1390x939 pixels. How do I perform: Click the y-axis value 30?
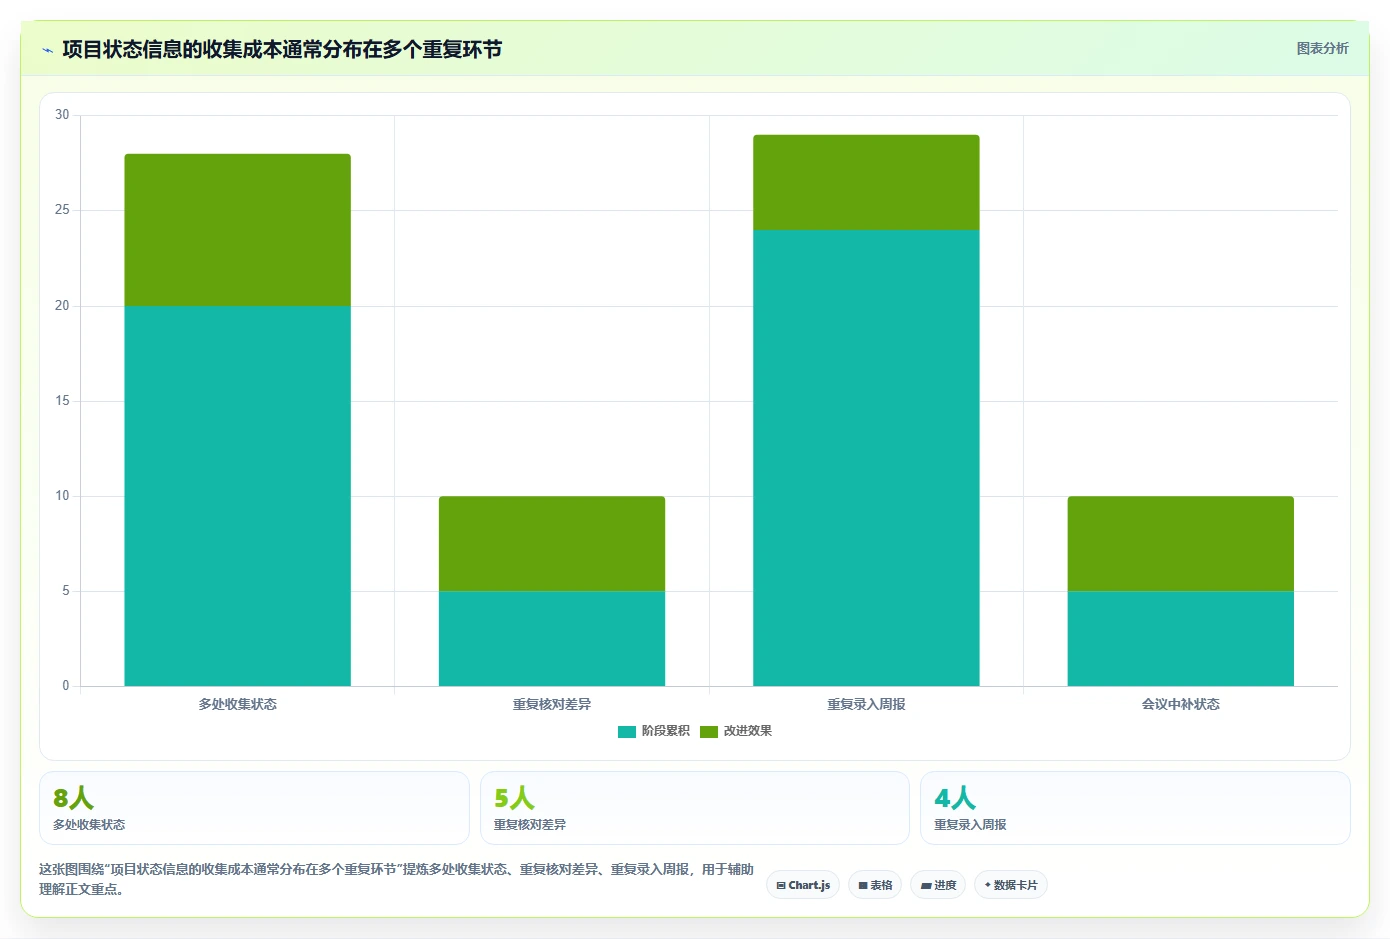coord(62,115)
